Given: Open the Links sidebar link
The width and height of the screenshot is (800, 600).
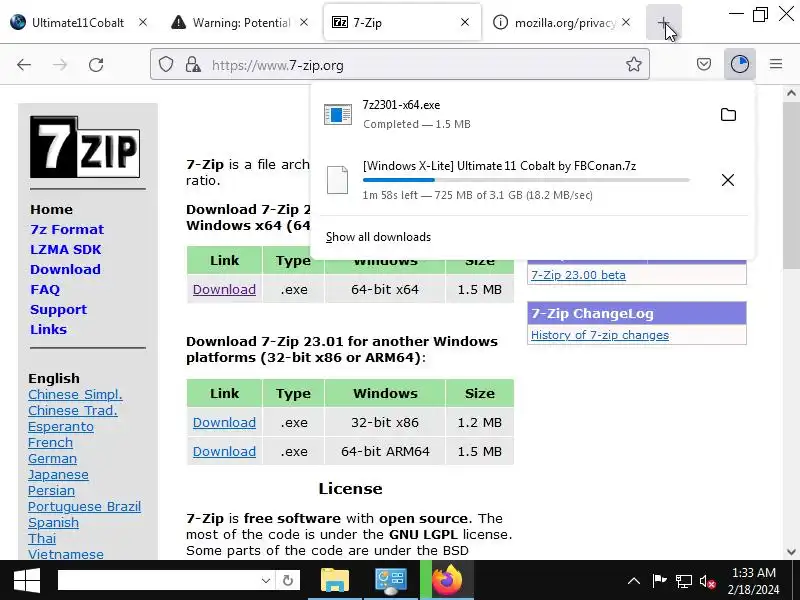Looking at the screenshot, I should 48,330.
